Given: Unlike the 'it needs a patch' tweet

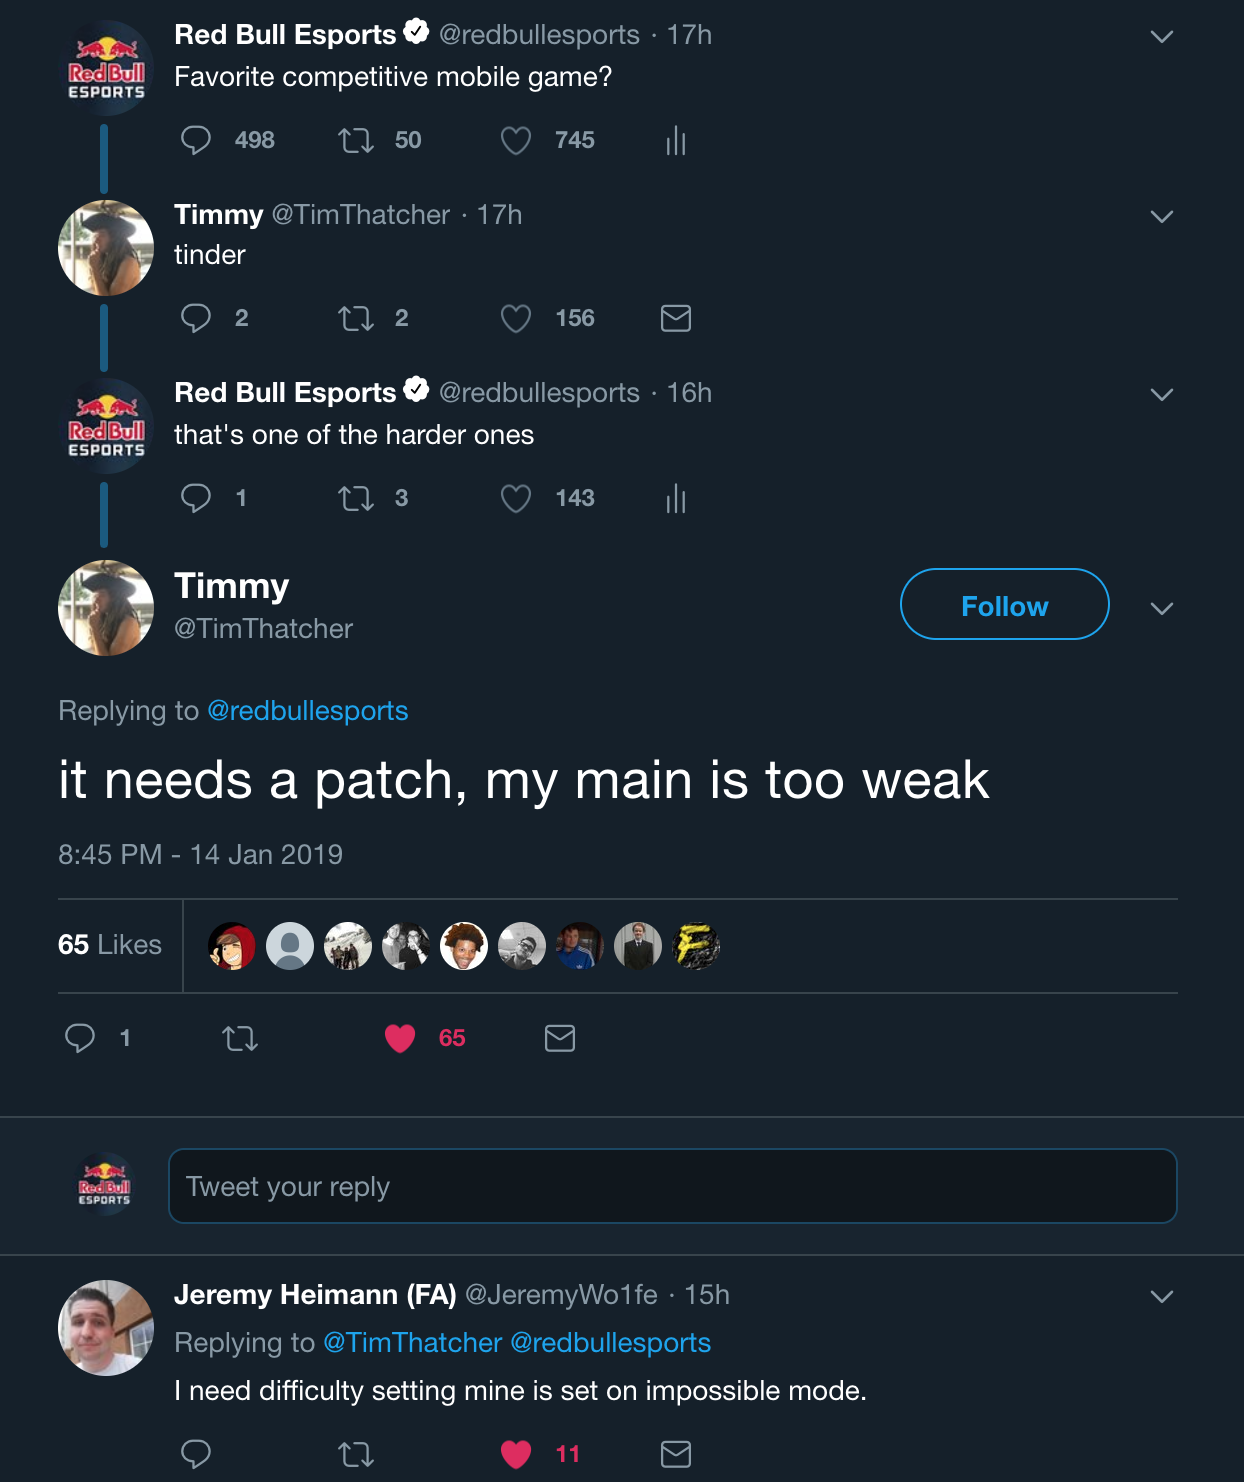Looking at the screenshot, I should click(400, 1039).
